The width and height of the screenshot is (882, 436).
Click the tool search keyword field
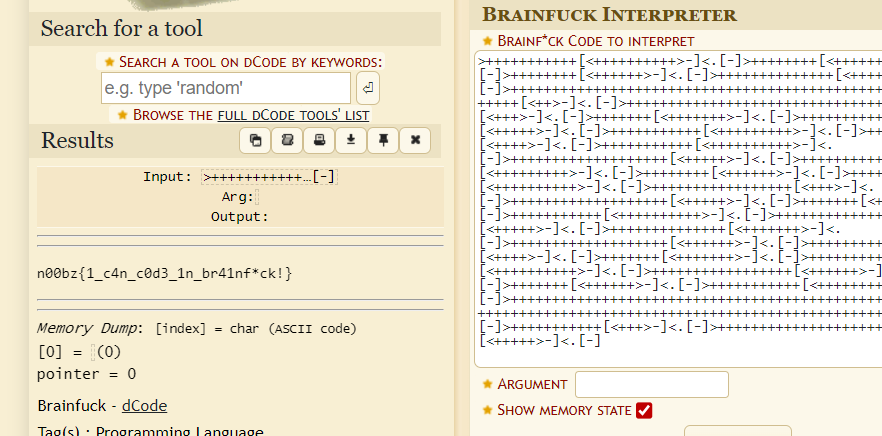226,89
